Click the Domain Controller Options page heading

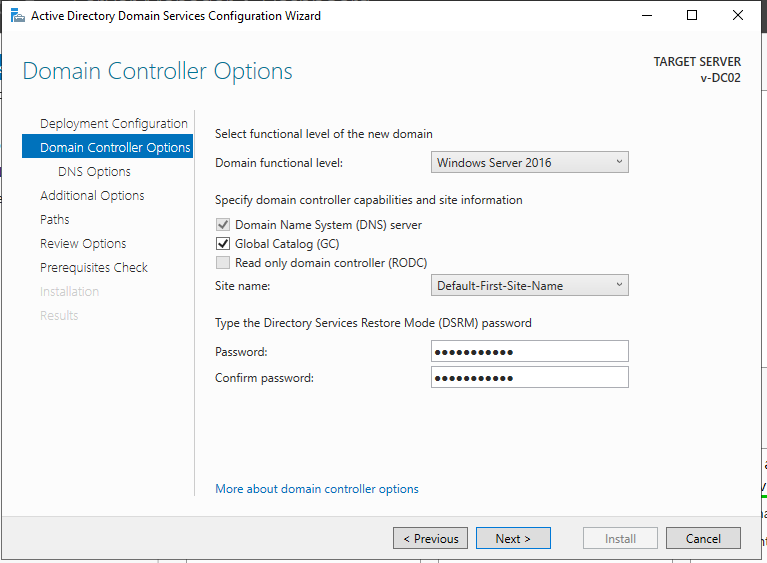[x=158, y=71]
